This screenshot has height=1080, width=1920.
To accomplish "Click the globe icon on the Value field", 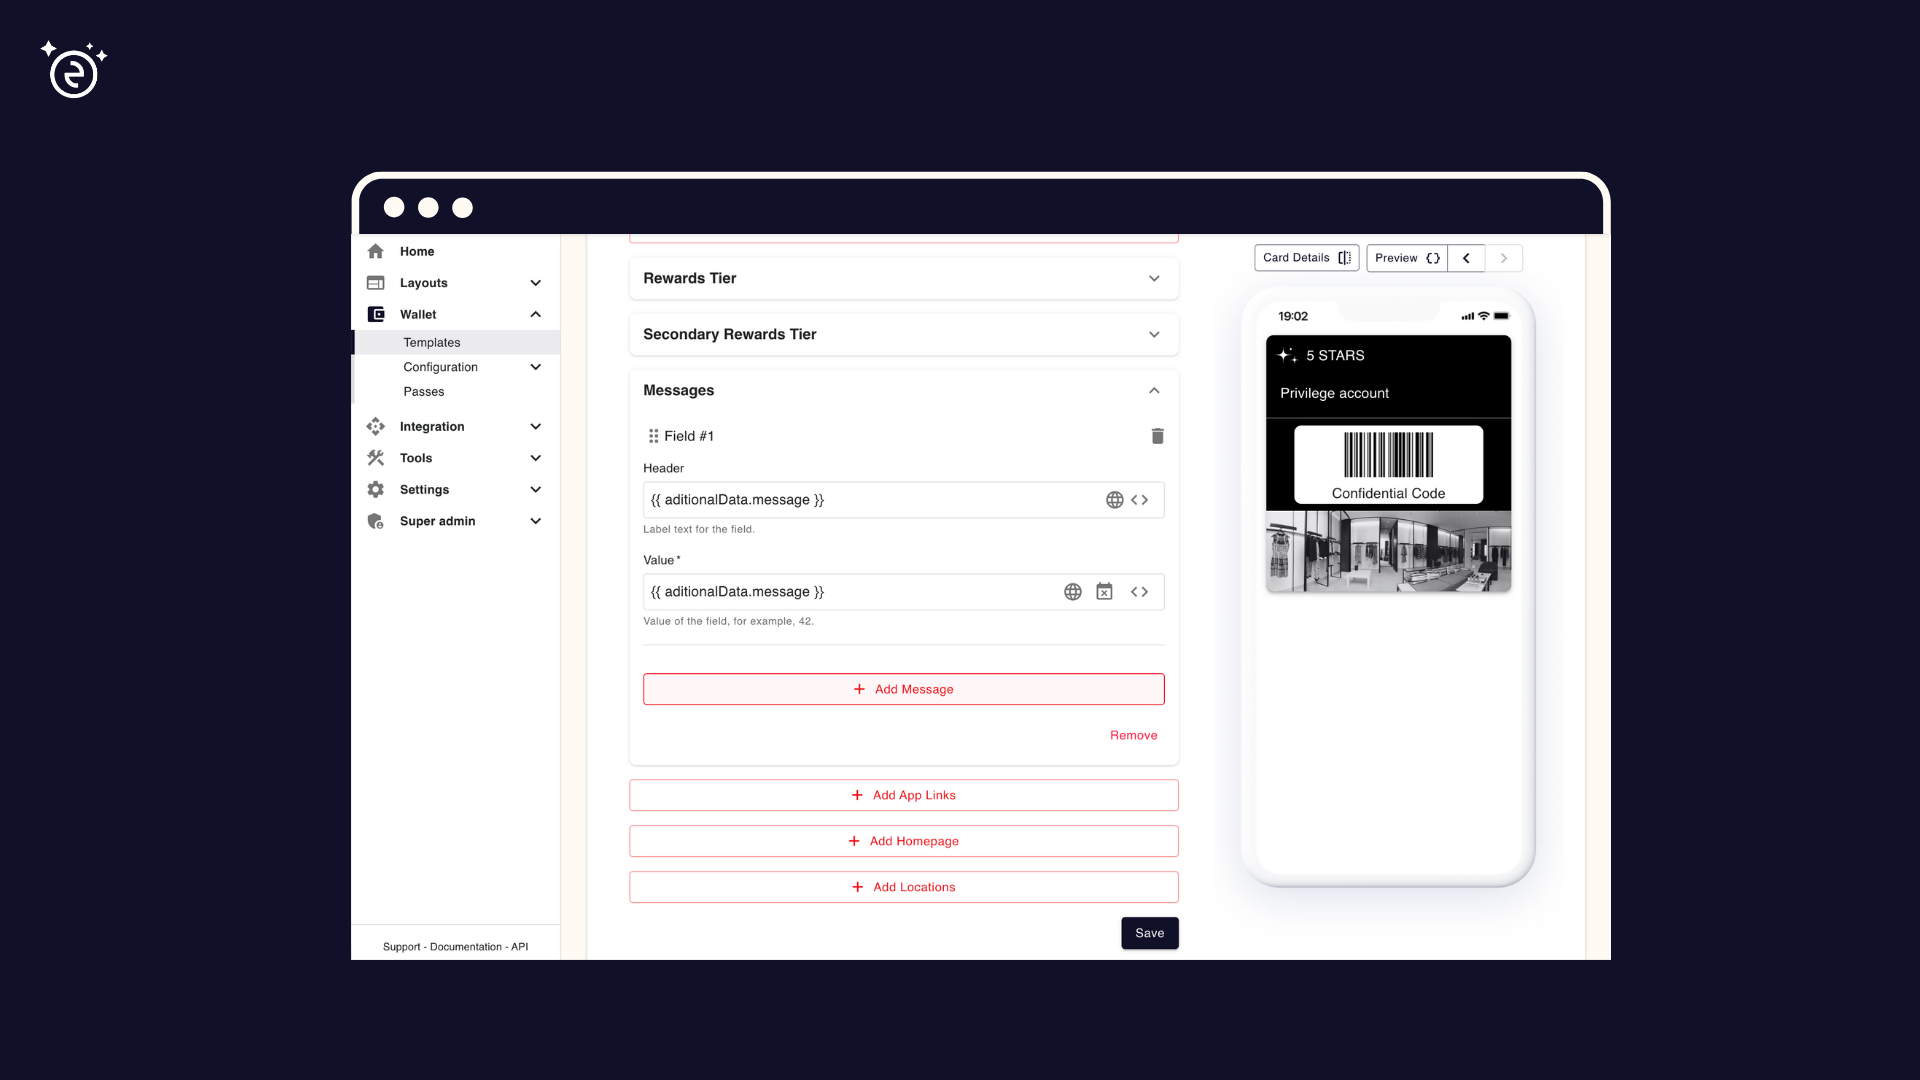I will (1072, 591).
